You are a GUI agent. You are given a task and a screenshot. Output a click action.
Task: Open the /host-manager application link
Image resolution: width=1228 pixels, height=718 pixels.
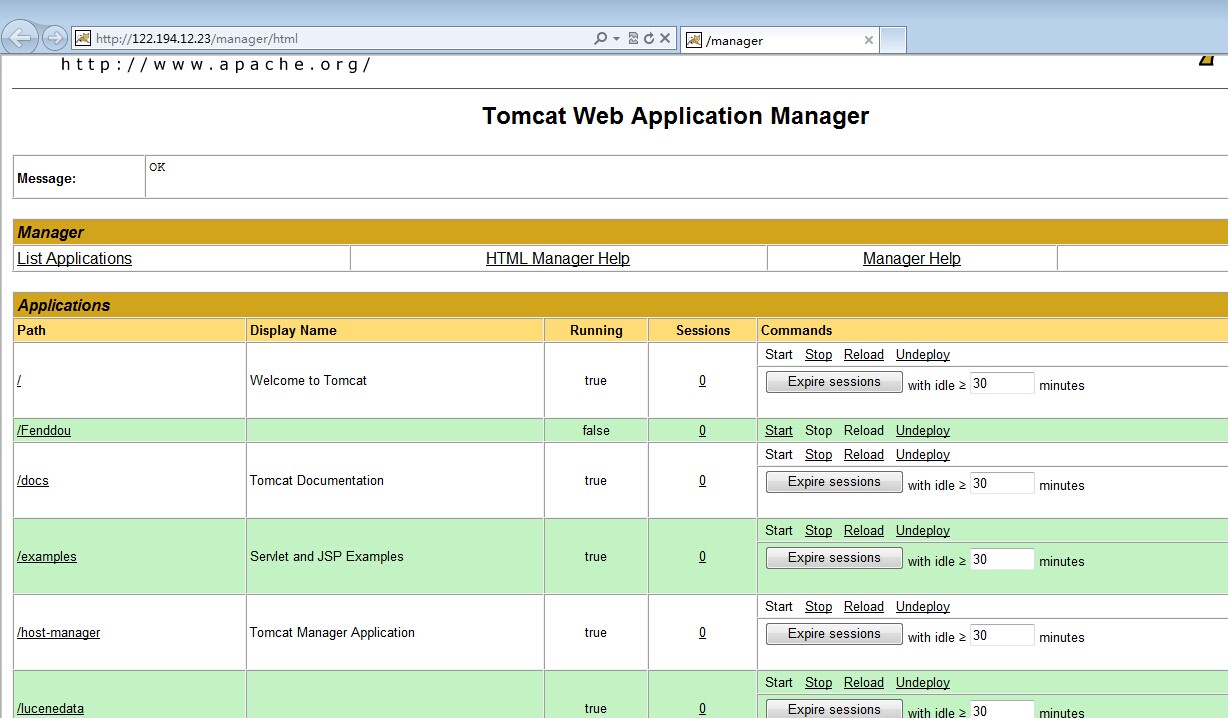pos(58,632)
